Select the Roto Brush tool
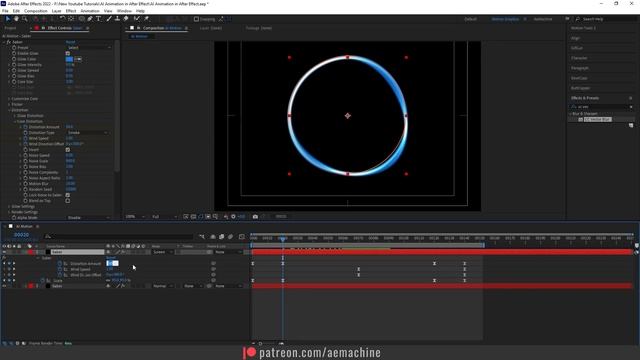Screen dimensions: 640x360 point(137,19)
